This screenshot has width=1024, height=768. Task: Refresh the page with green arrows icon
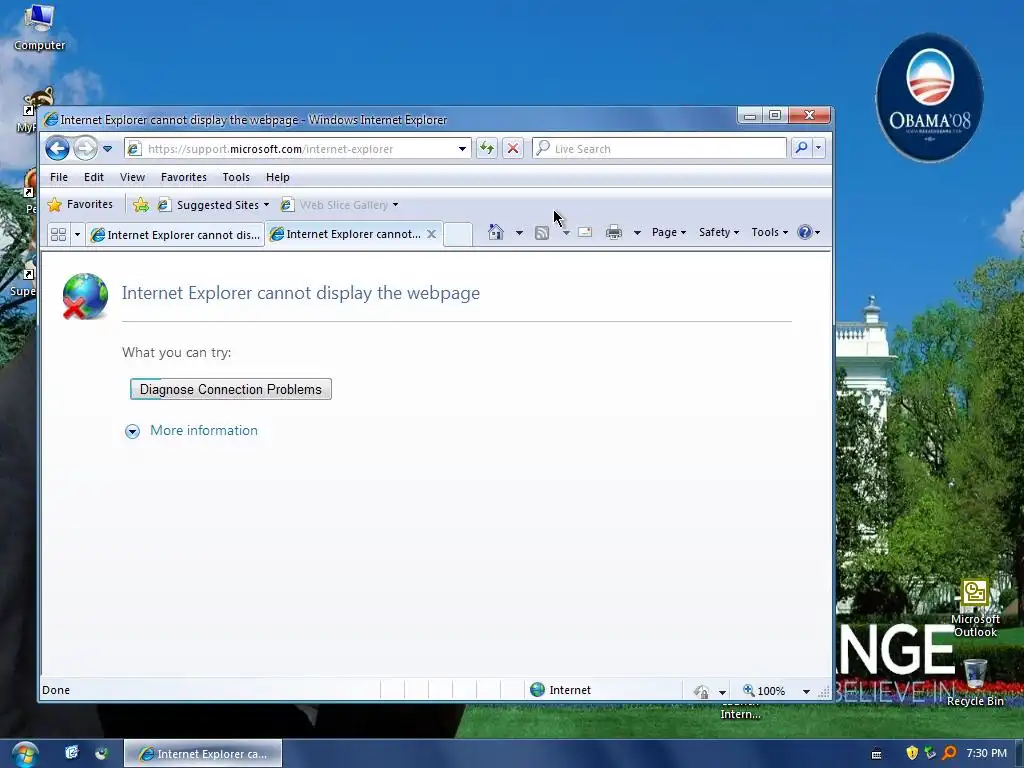487,148
